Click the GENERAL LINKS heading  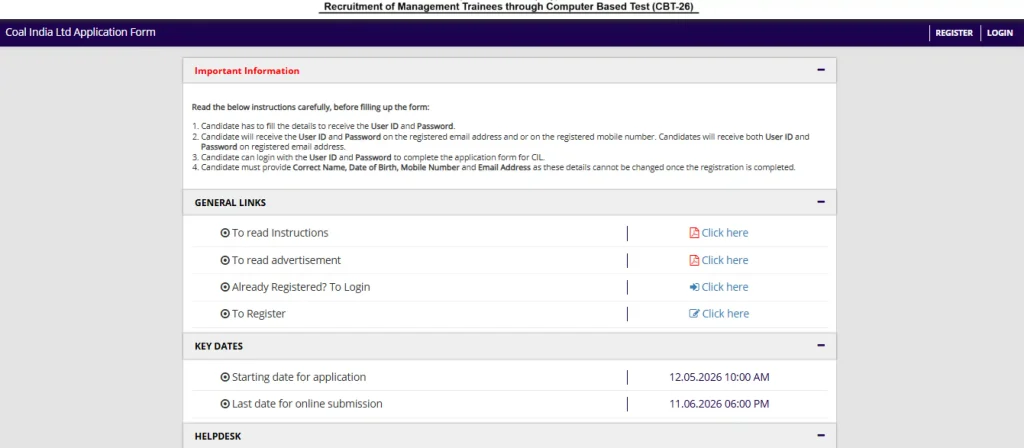[x=230, y=202]
